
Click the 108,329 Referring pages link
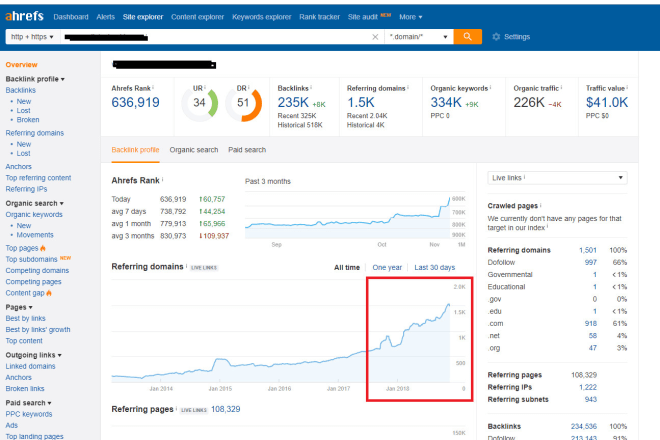coord(226,409)
